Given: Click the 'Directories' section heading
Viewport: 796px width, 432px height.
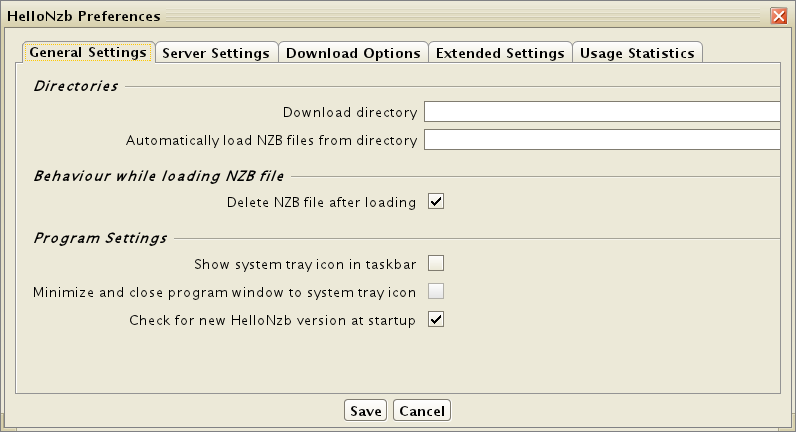Looking at the screenshot, I should click(x=76, y=86).
